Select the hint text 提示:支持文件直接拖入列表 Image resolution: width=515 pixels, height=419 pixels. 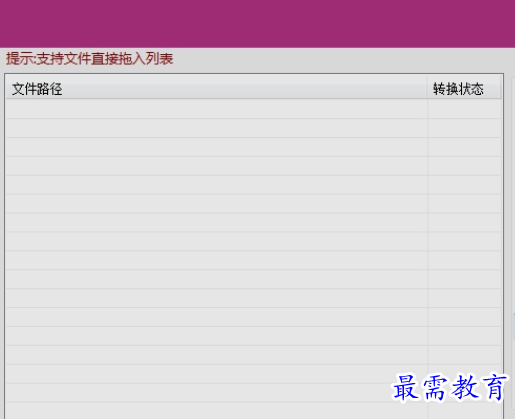point(89,59)
